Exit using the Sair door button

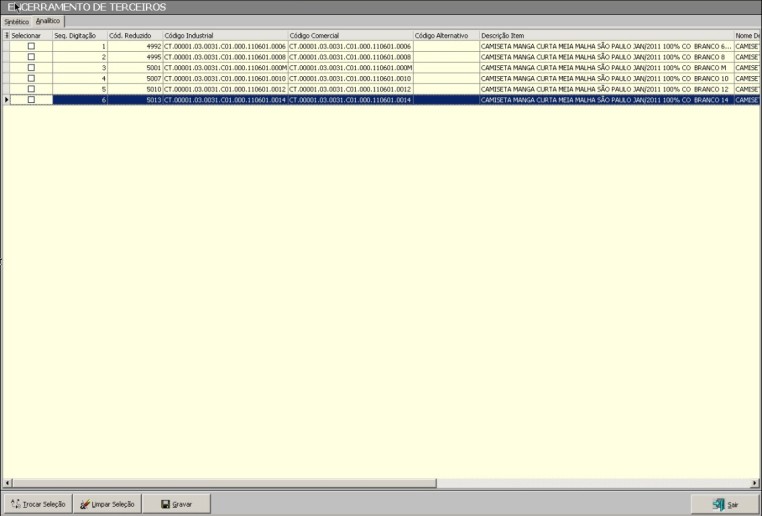725,504
